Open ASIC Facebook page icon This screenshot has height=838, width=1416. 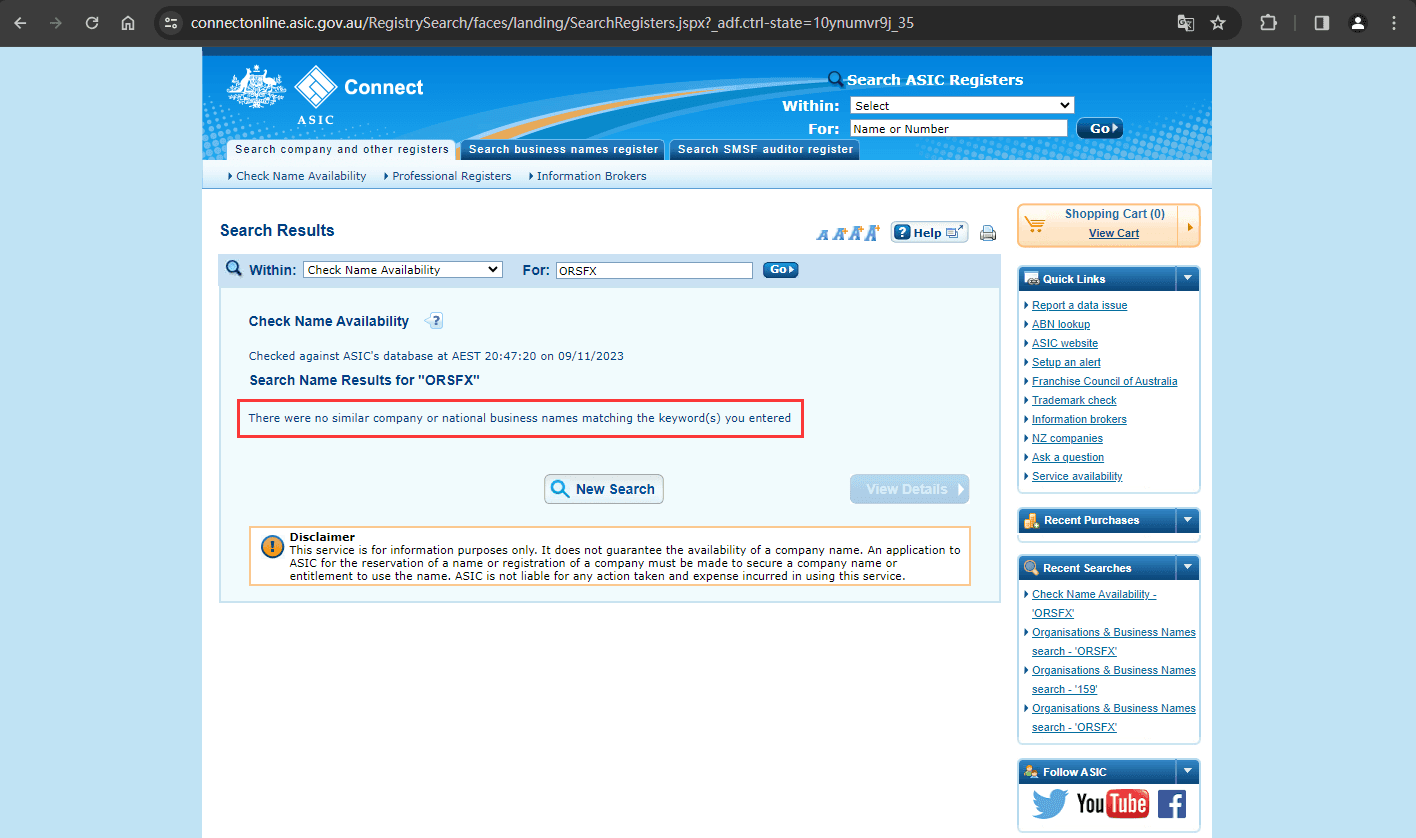point(1171,804)
